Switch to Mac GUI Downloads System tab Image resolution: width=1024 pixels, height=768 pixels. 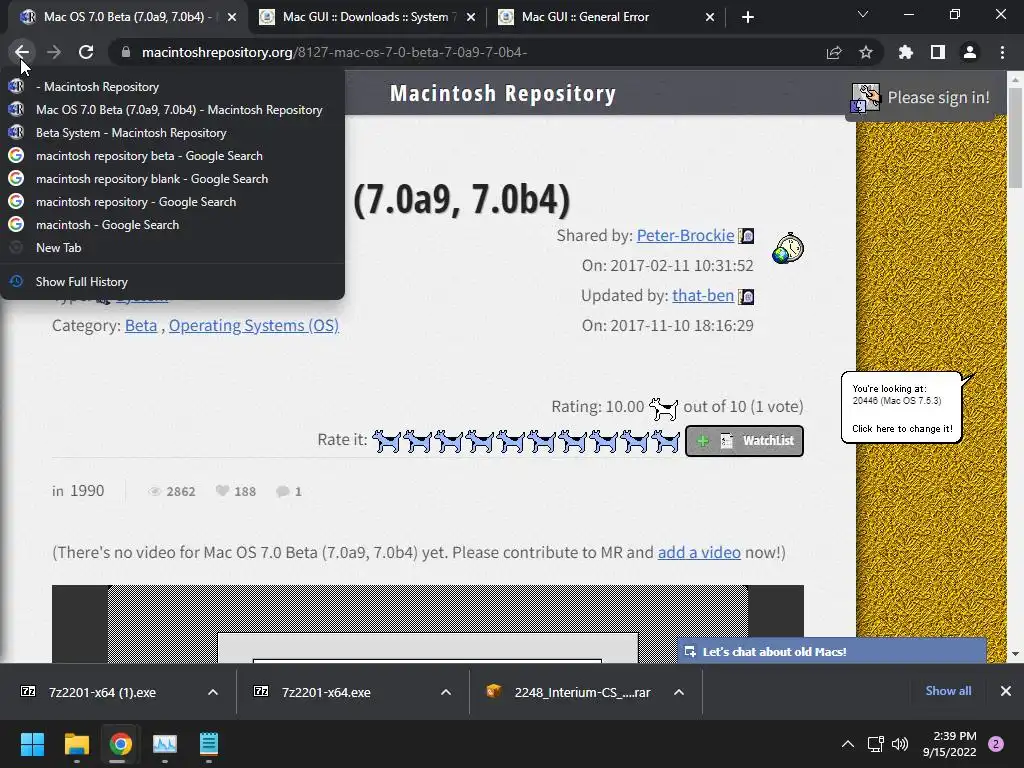pos(367,17)
